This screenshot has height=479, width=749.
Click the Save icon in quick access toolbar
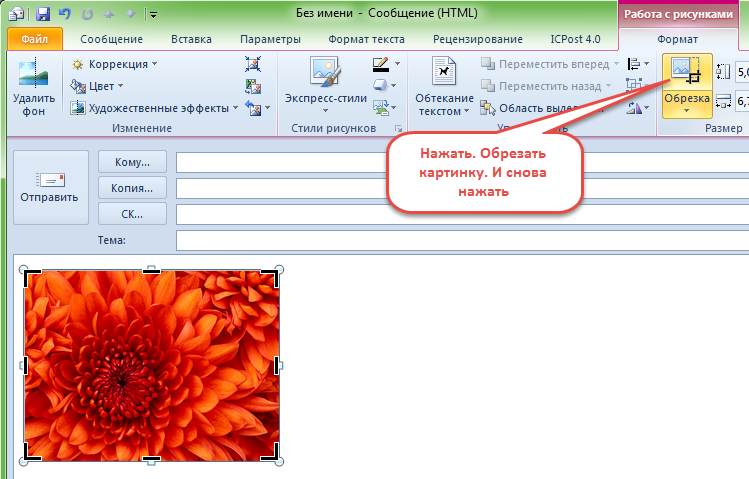pos(43,14)
